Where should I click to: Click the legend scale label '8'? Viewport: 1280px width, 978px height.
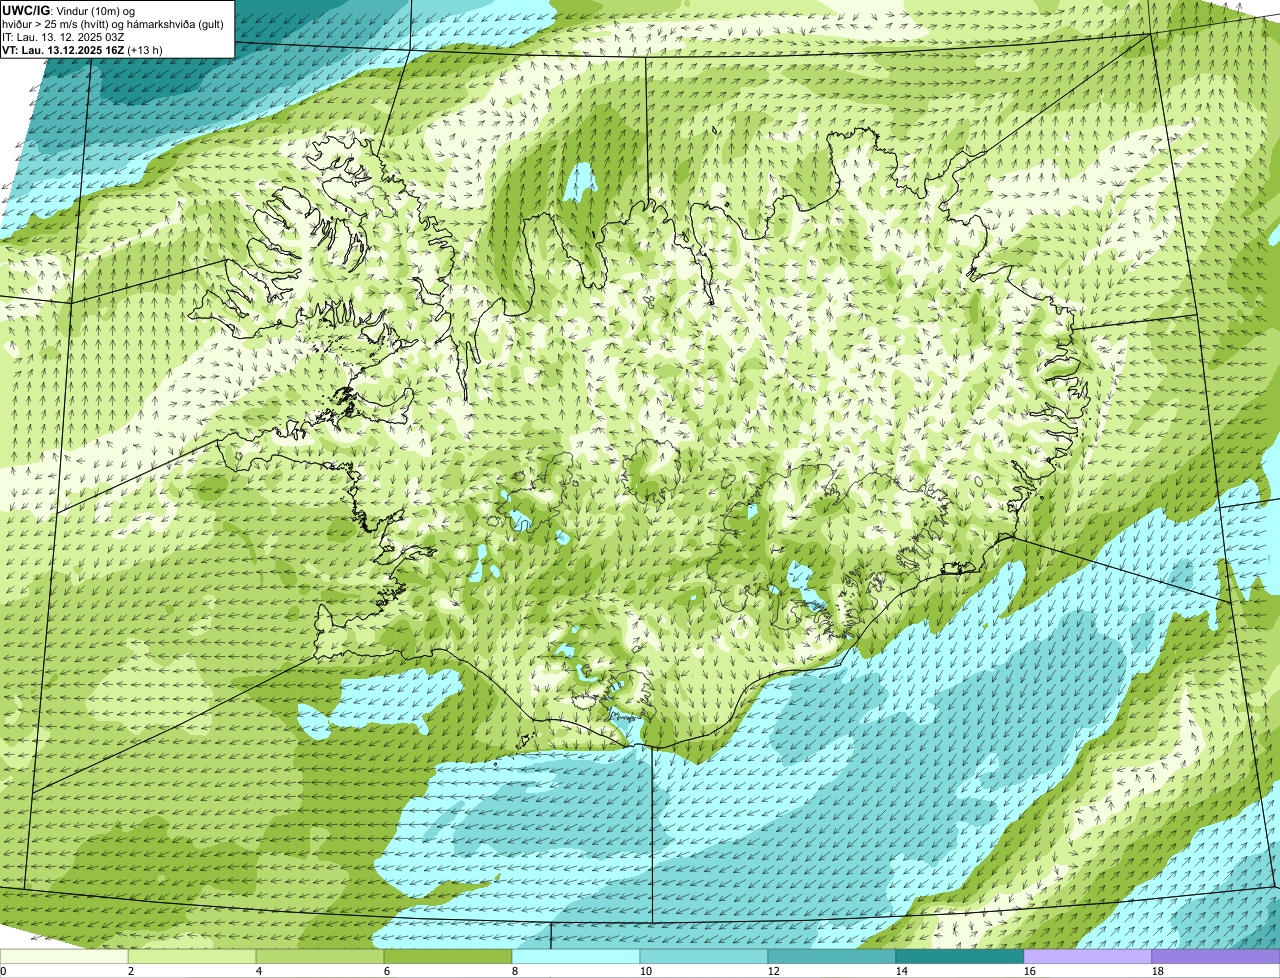coord(515,971)
